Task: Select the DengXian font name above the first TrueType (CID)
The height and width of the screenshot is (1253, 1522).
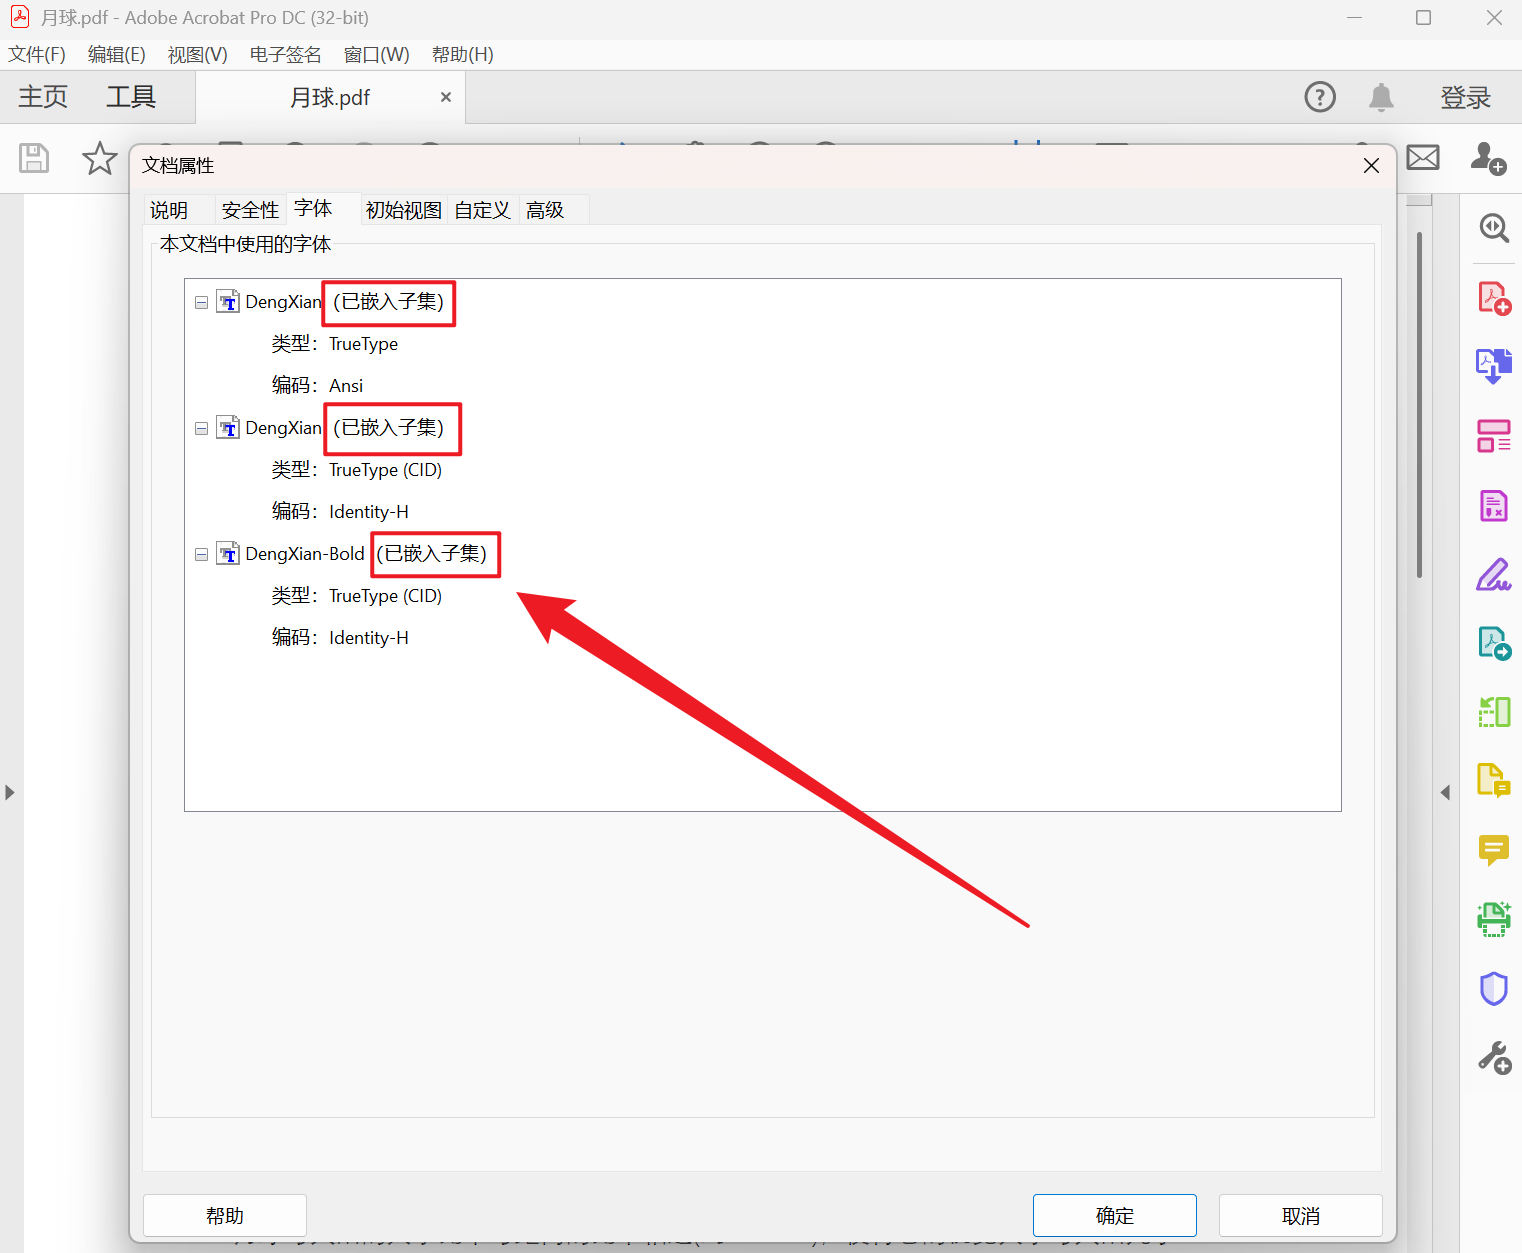Action: (284, 428)
